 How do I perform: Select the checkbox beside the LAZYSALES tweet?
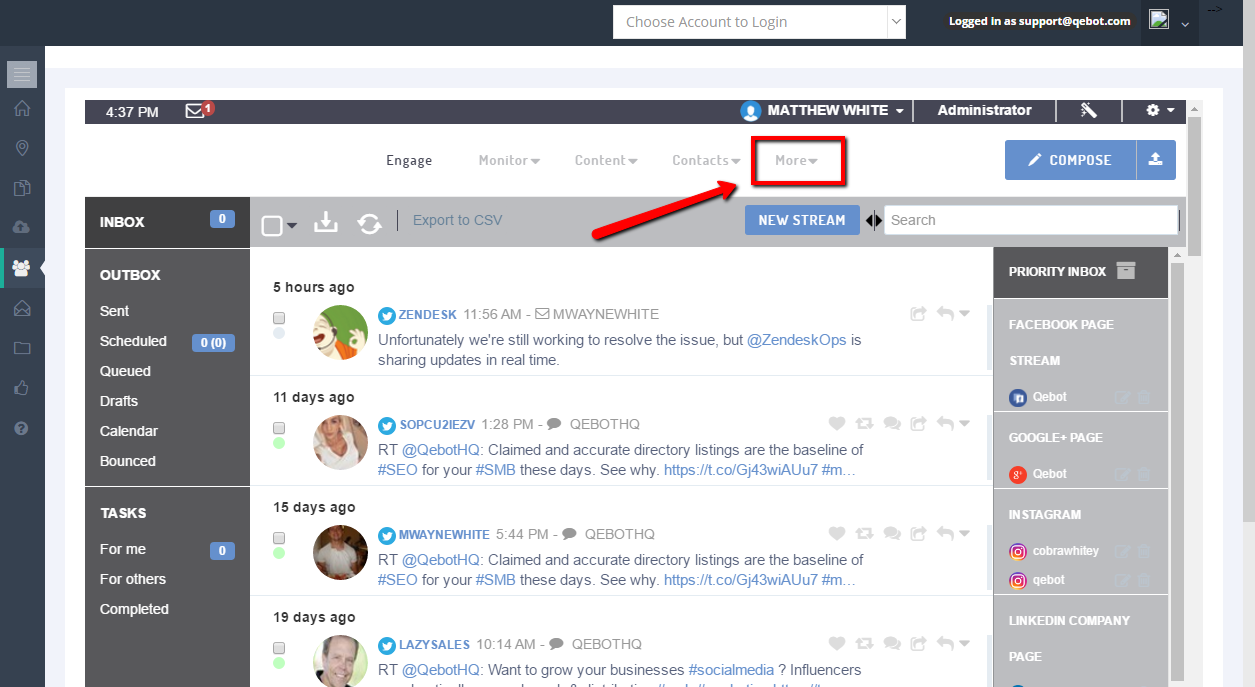tap(279, 647)
